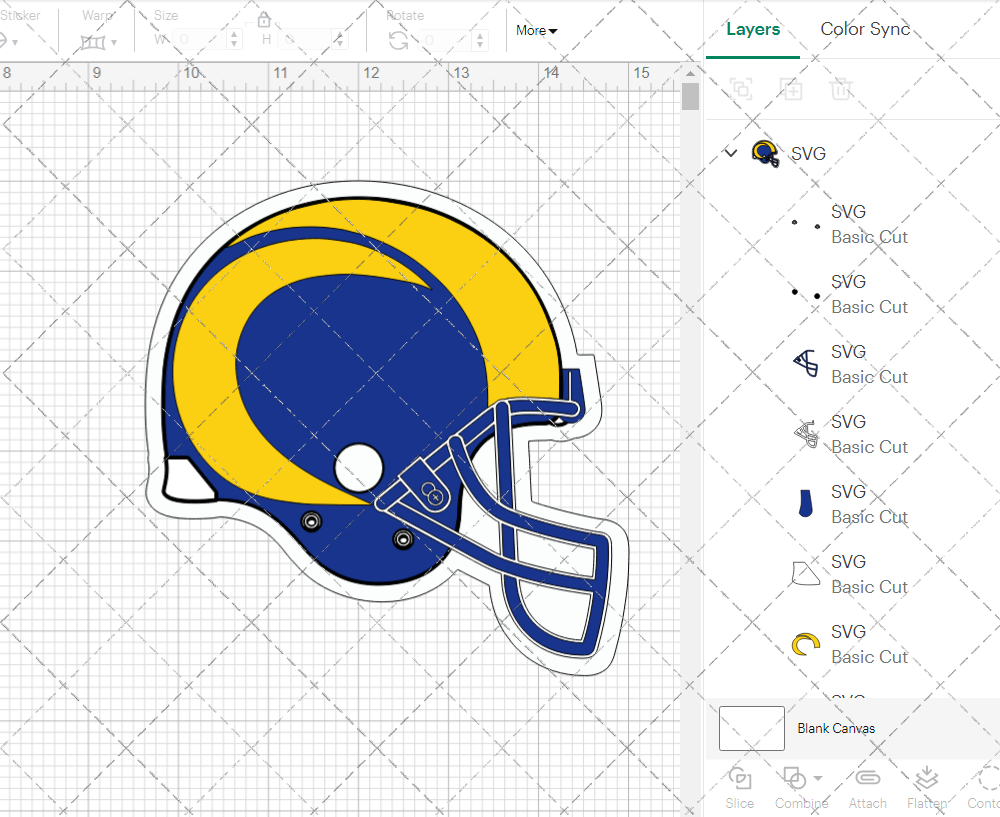1000x817 pixels.
Task: Click the Slice tool
Action: [x=739, y=788]
